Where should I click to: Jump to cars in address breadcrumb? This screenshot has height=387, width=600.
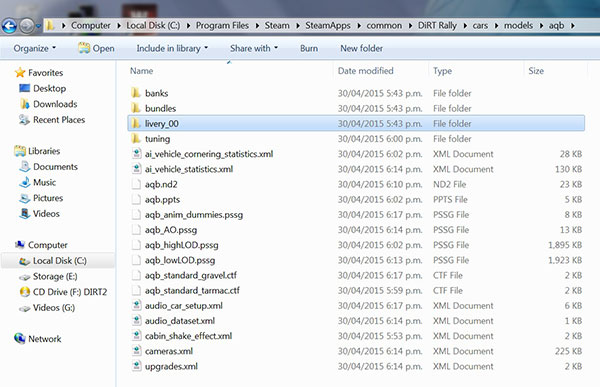pyautogui.click(x=480, y=26)
